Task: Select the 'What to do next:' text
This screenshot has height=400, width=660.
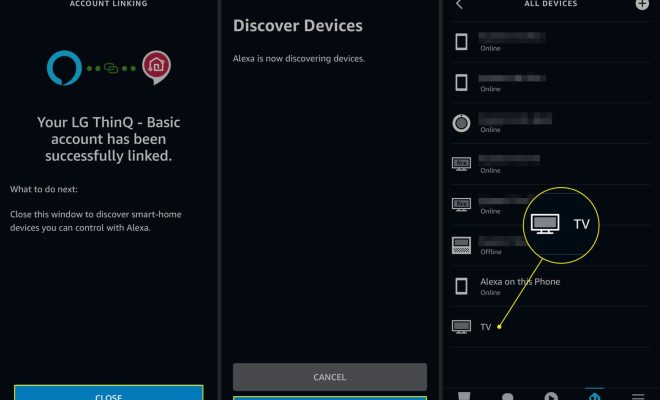Action: click(44, 189)
